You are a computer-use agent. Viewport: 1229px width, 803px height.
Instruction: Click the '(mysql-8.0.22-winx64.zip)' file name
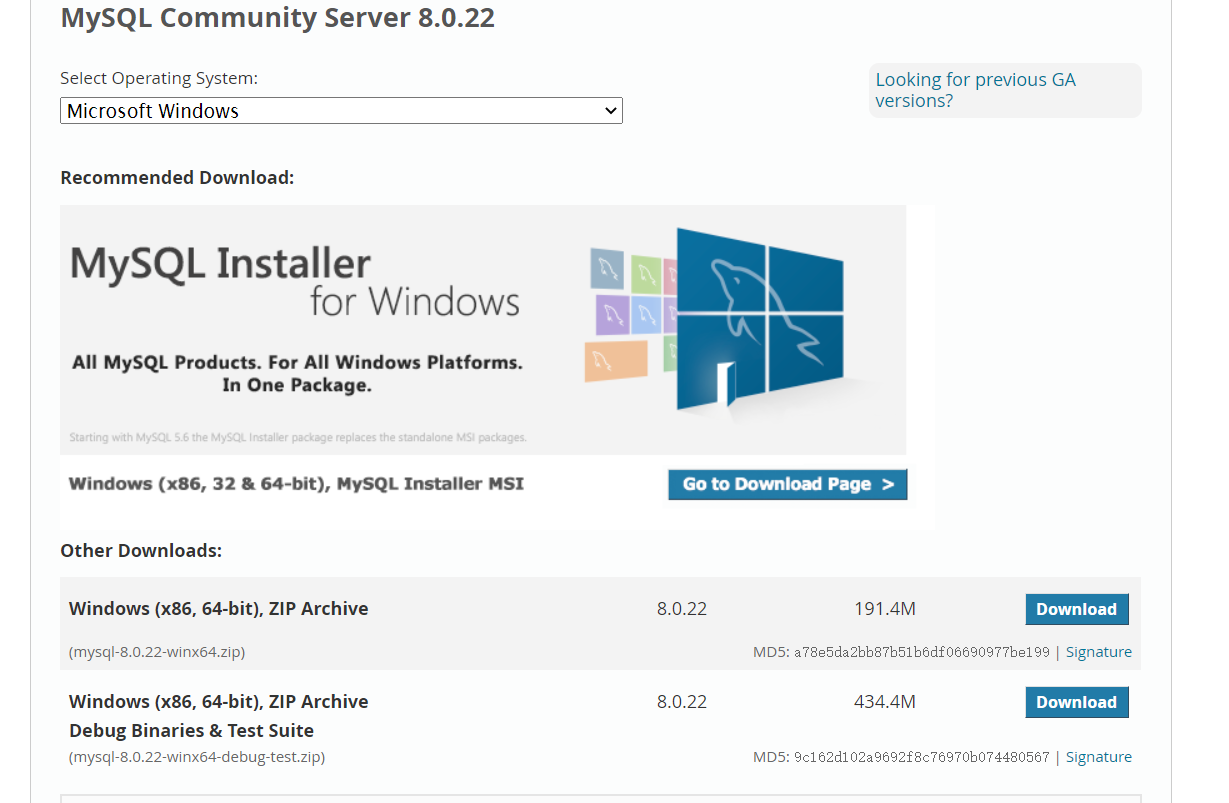[157, 652]
